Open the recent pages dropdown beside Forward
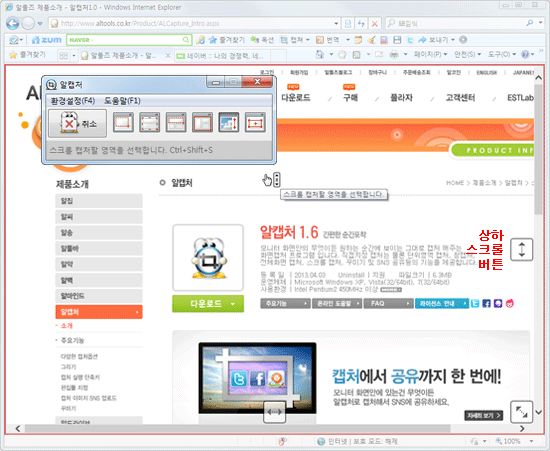550x451 pixels. pos(40,23)
